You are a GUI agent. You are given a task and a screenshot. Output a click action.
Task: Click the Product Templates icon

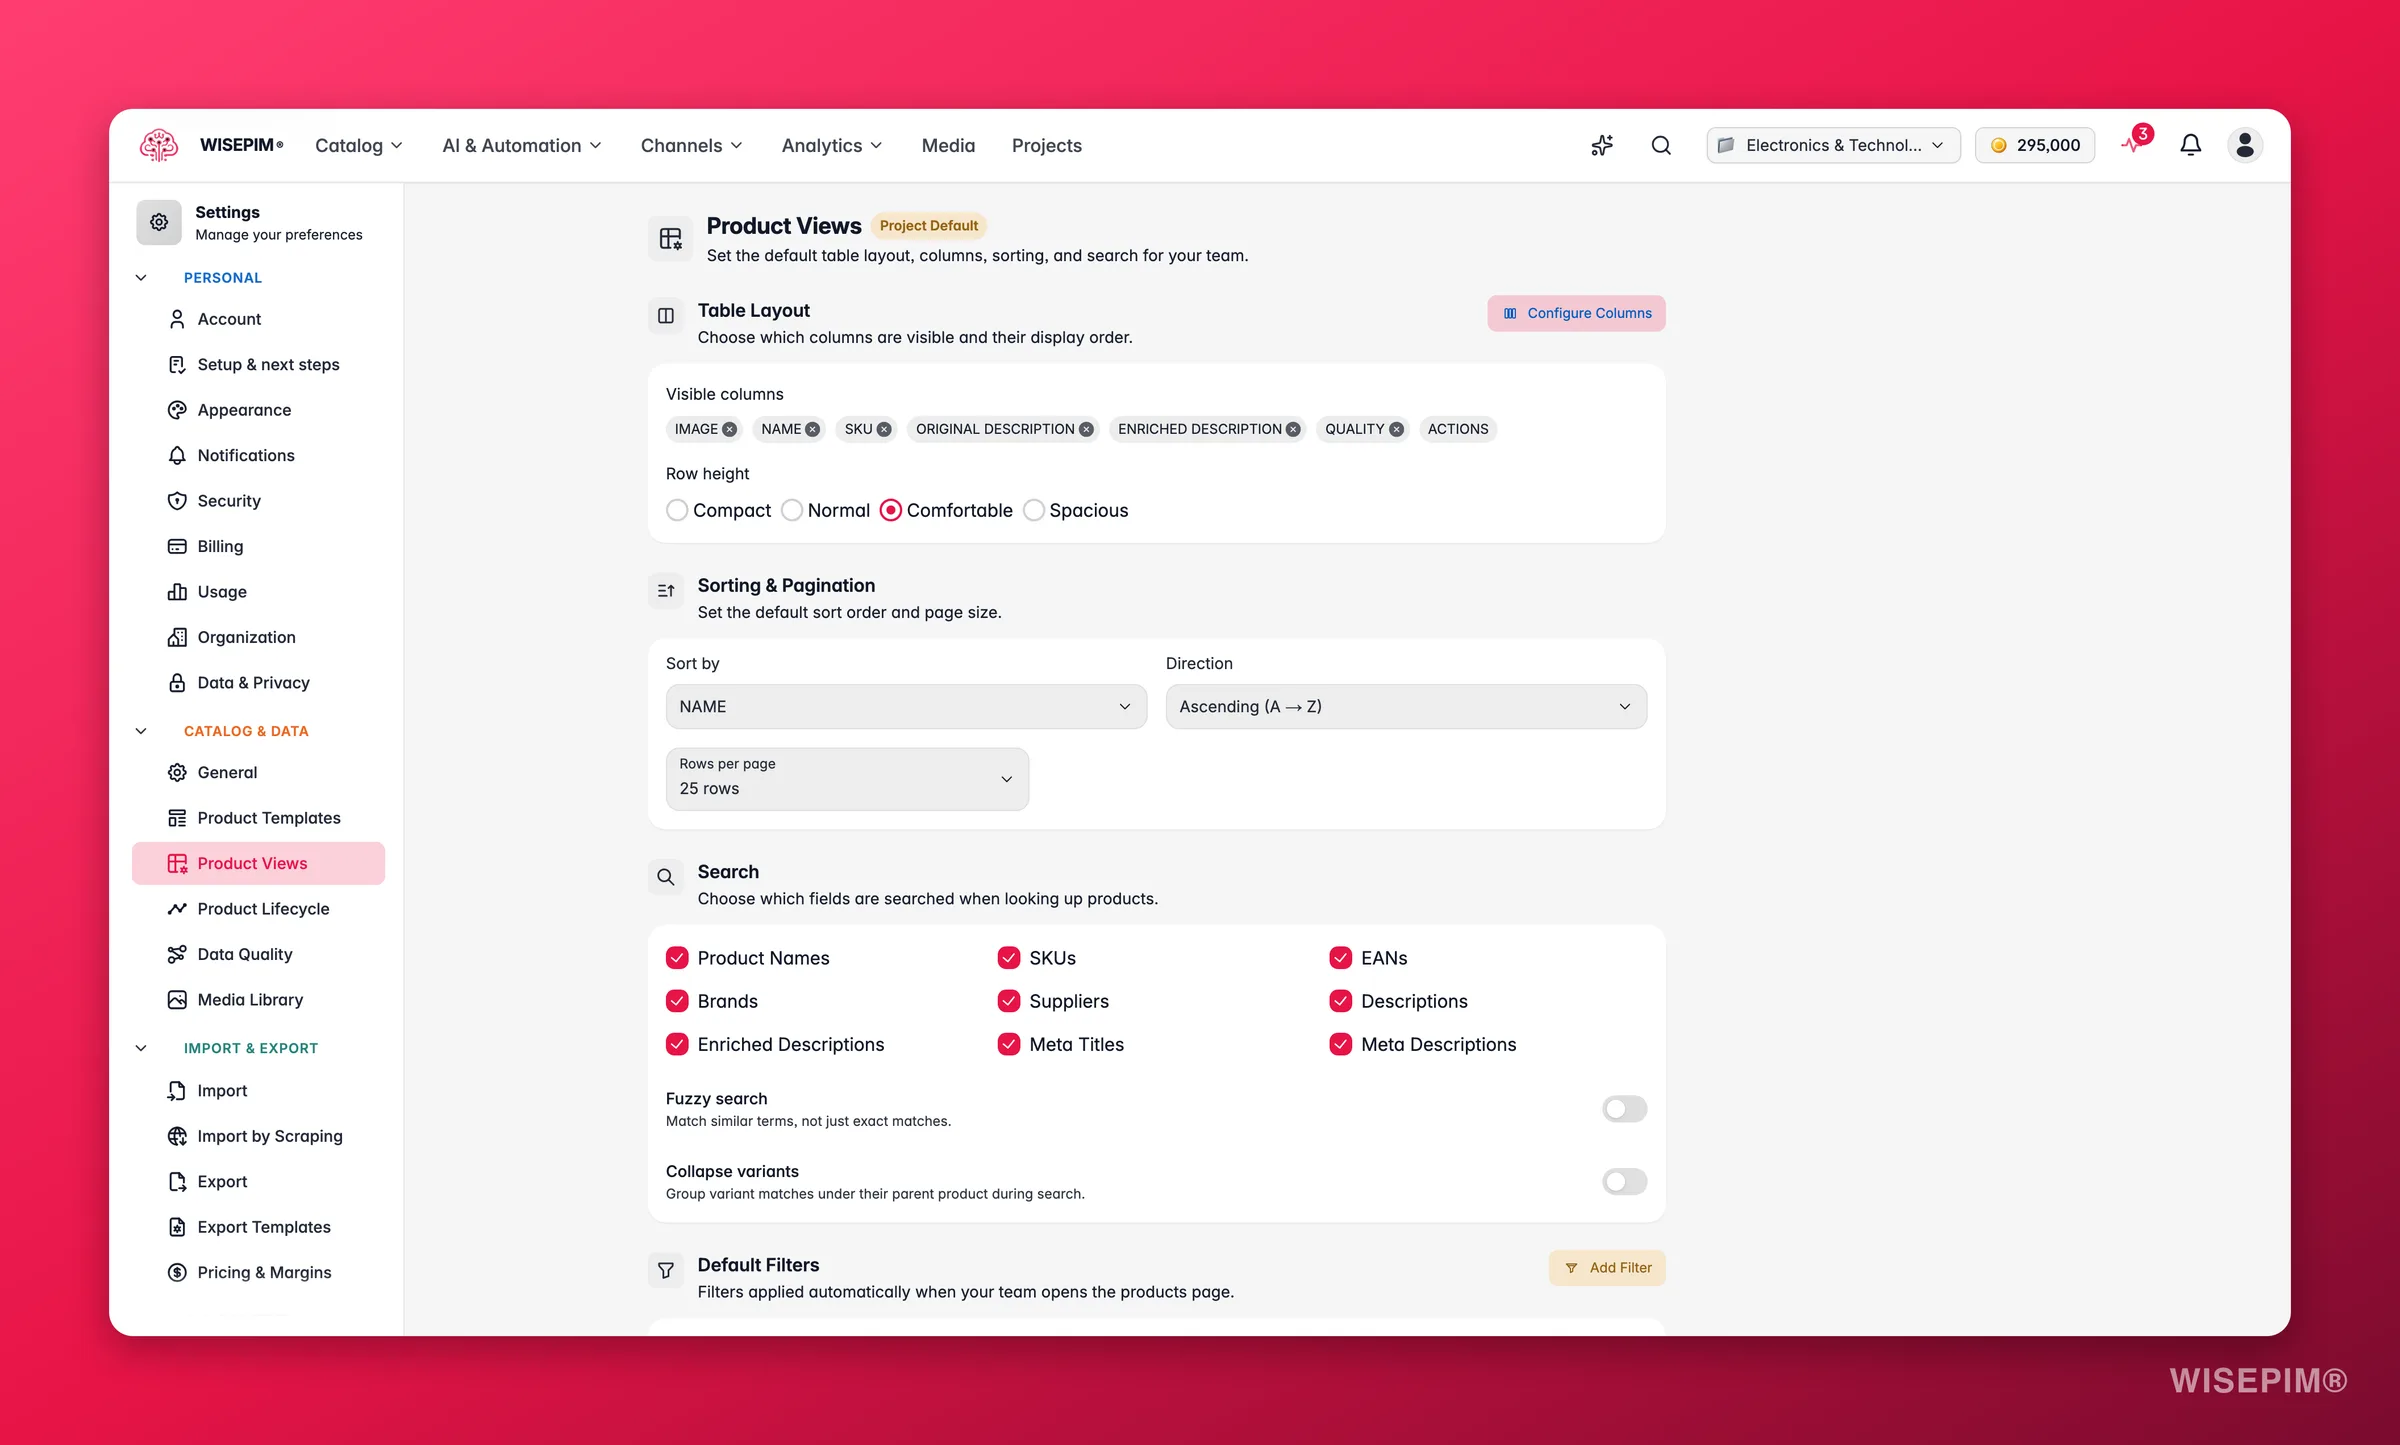177,818
